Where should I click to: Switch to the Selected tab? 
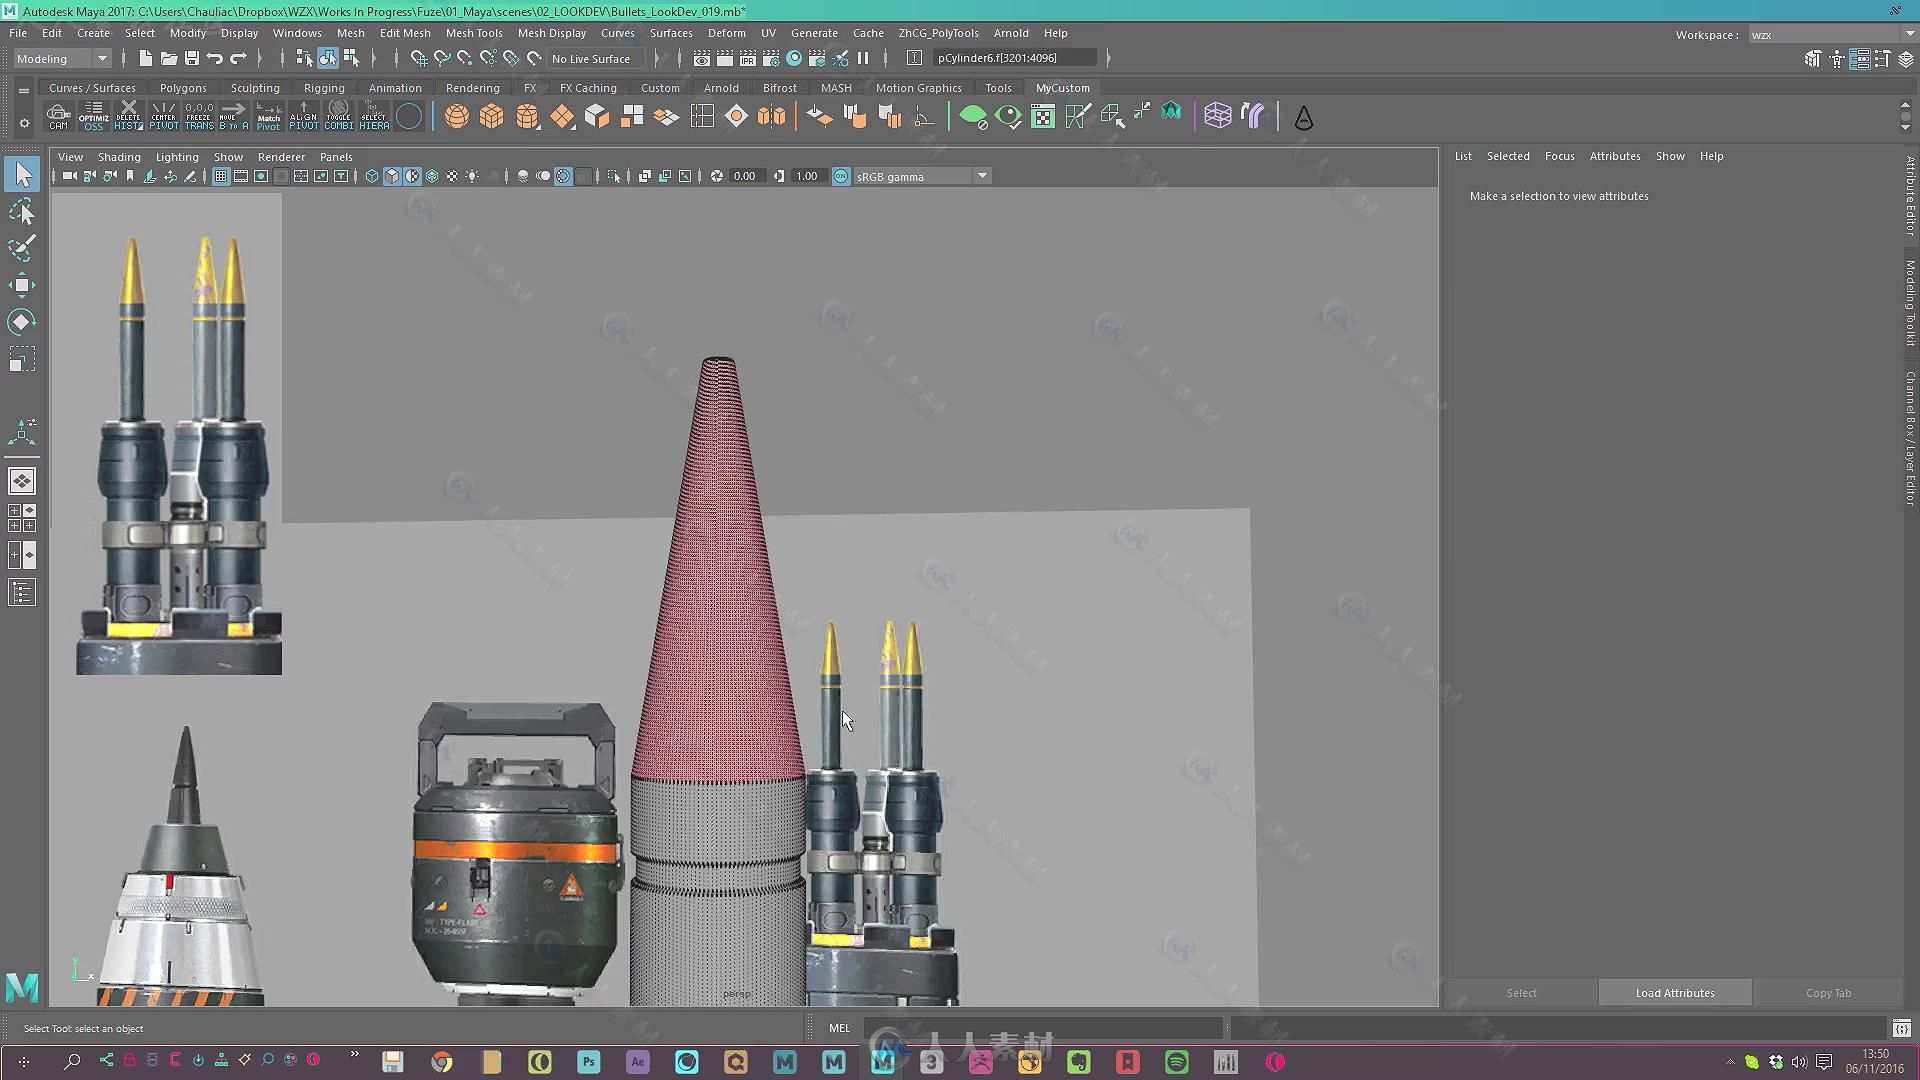coord(1507,156)
